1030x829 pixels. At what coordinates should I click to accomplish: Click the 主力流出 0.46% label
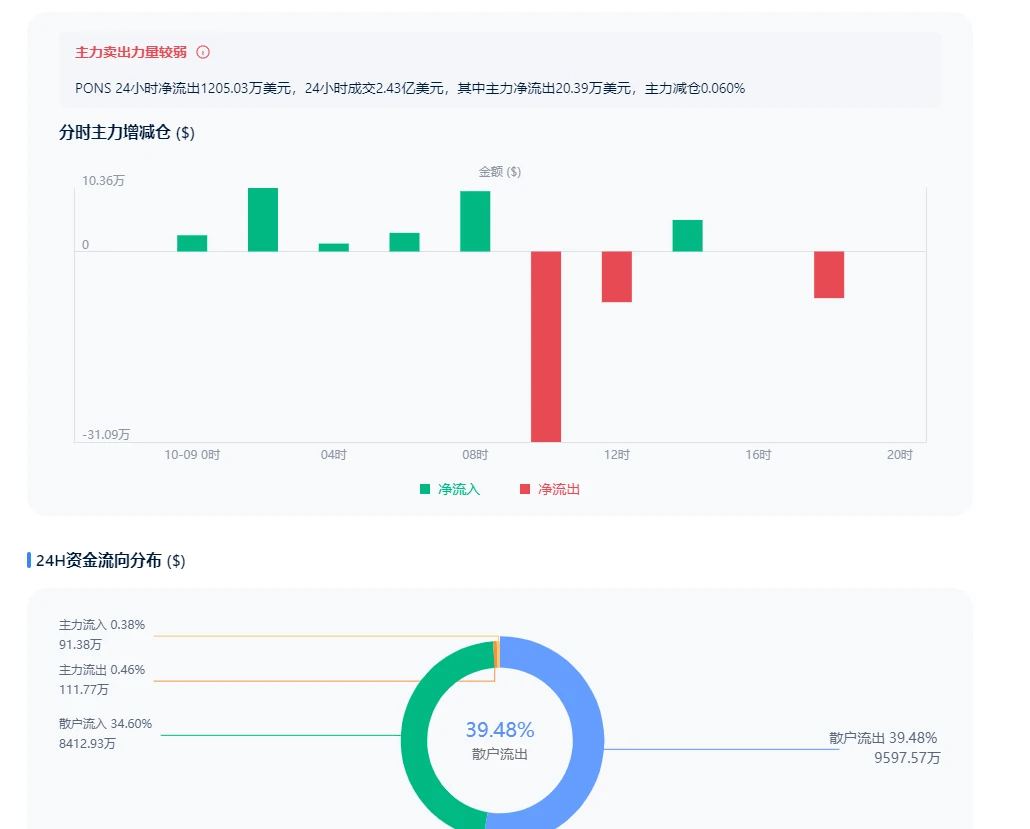click(x=102, y=670)
